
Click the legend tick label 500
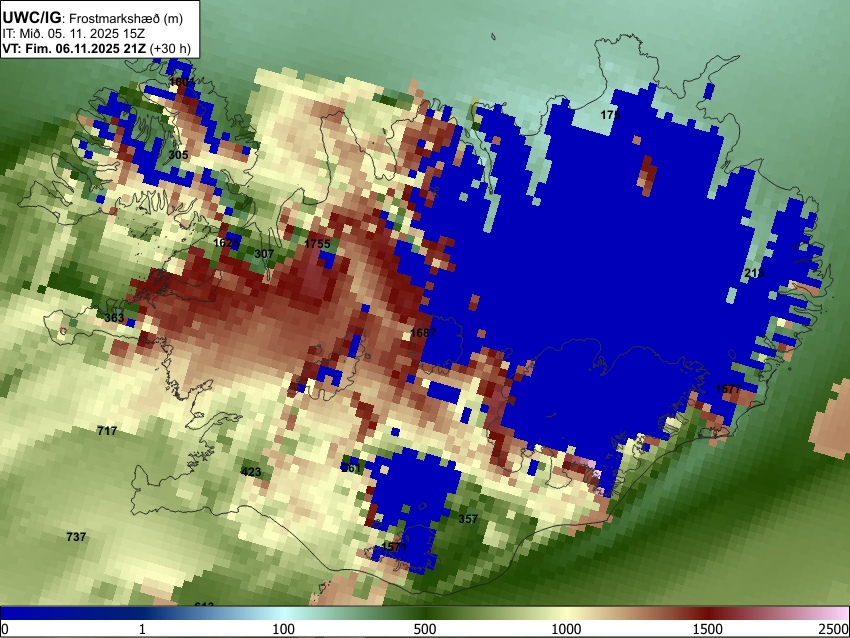(425, 629)
